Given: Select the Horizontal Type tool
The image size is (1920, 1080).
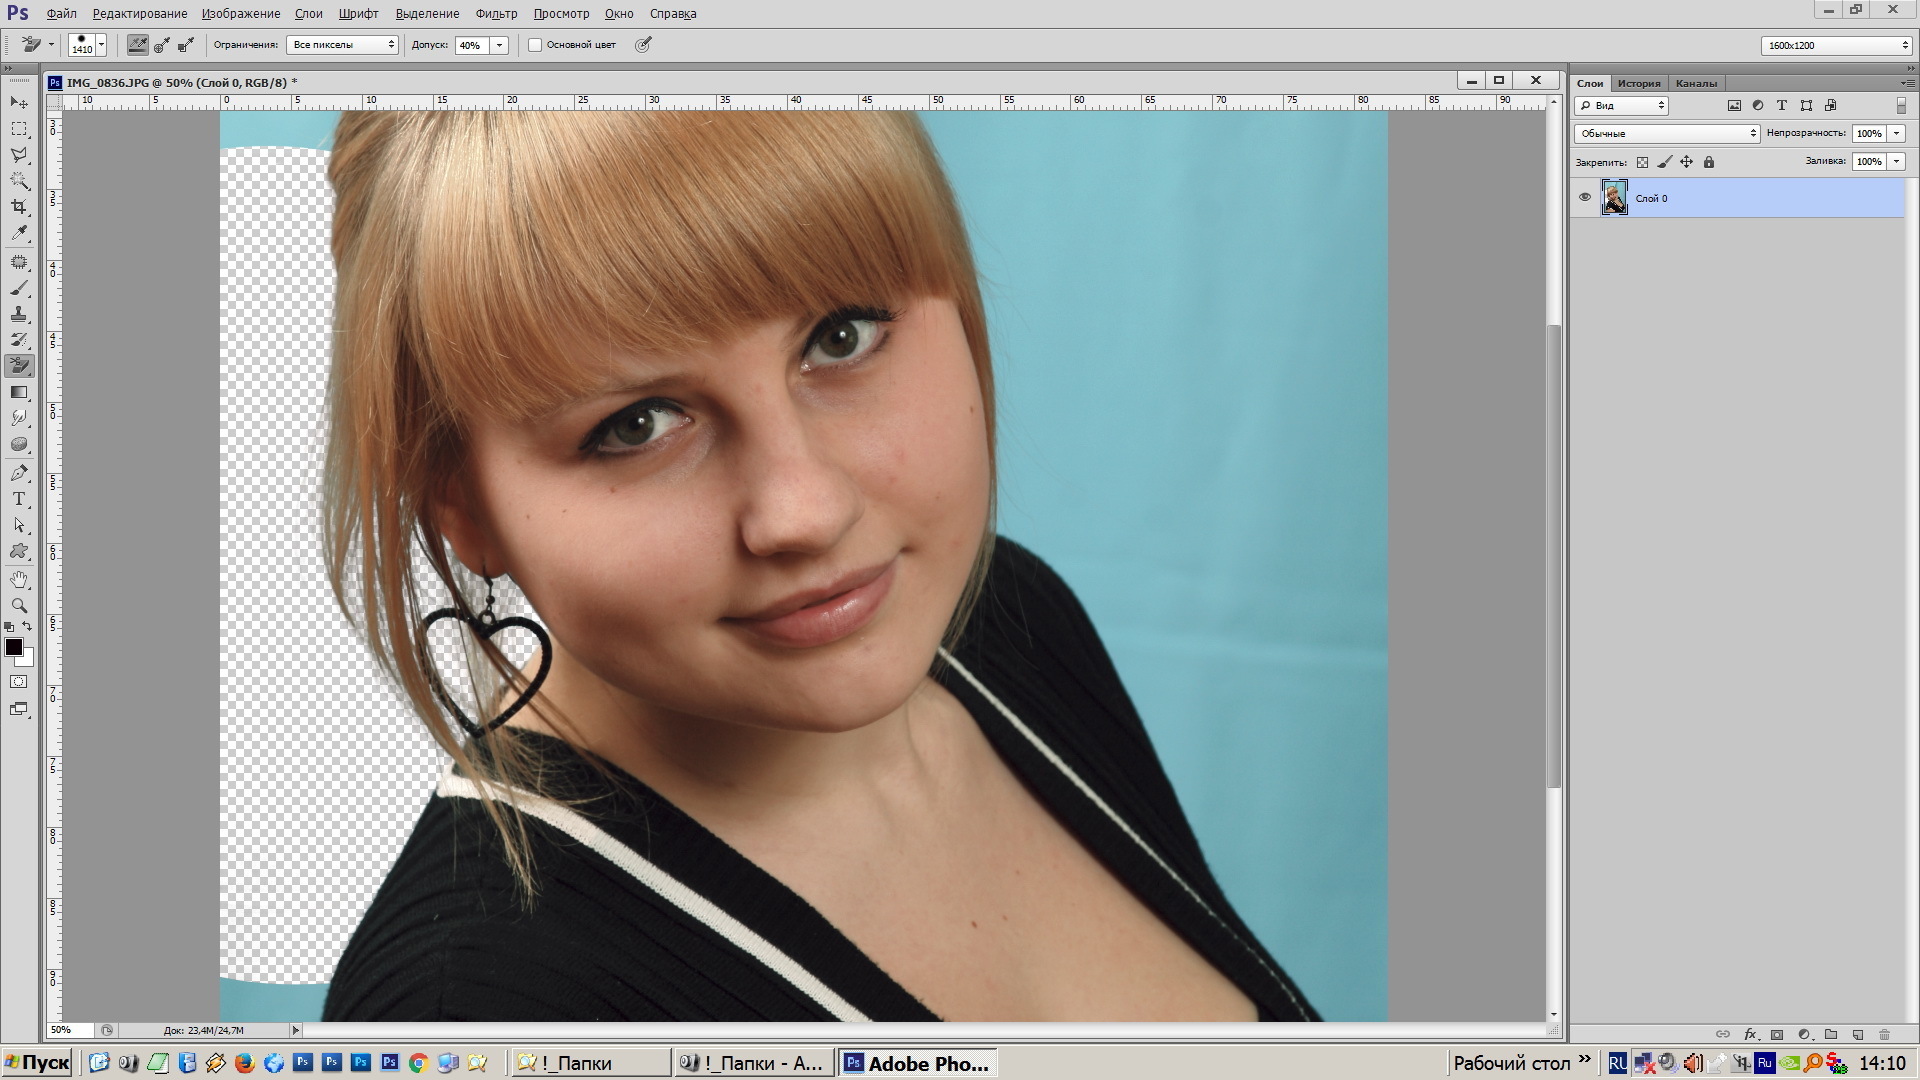Looking at the screenshot, I should point(19,499).
